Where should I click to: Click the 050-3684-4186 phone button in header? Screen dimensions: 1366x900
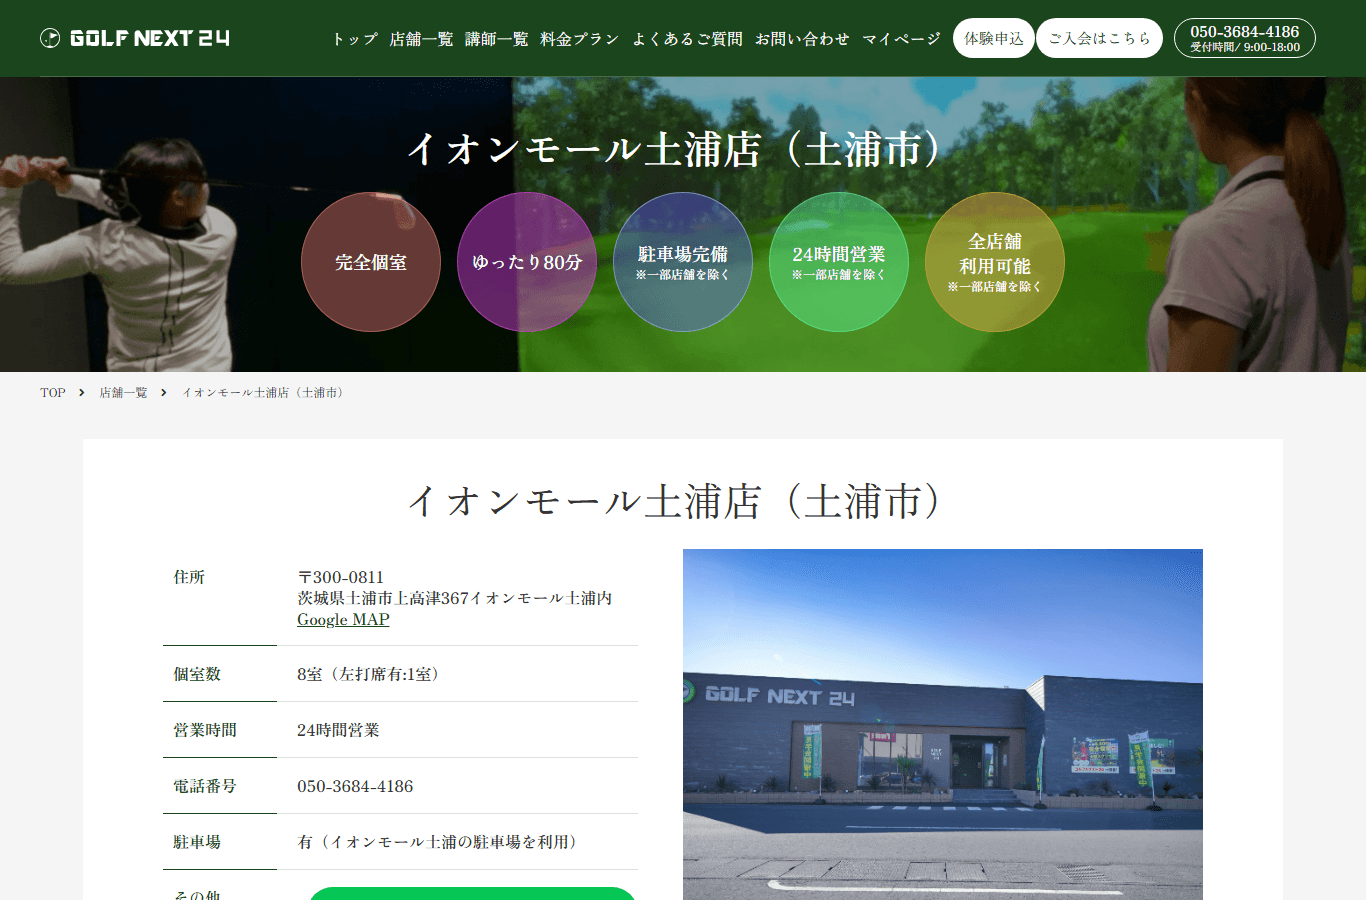1244,38
